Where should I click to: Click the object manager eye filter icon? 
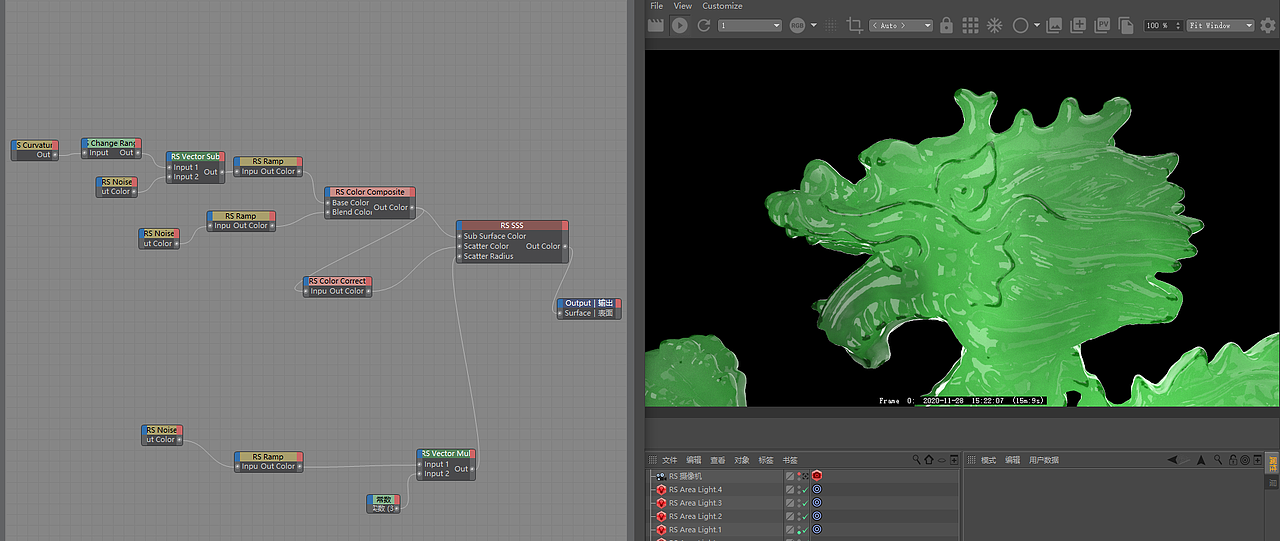click(x=940, y=460)
